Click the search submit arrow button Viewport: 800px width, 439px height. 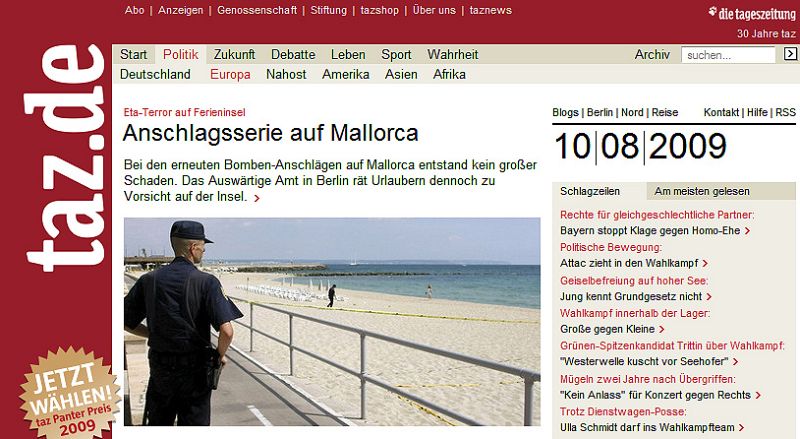(790, 54)
